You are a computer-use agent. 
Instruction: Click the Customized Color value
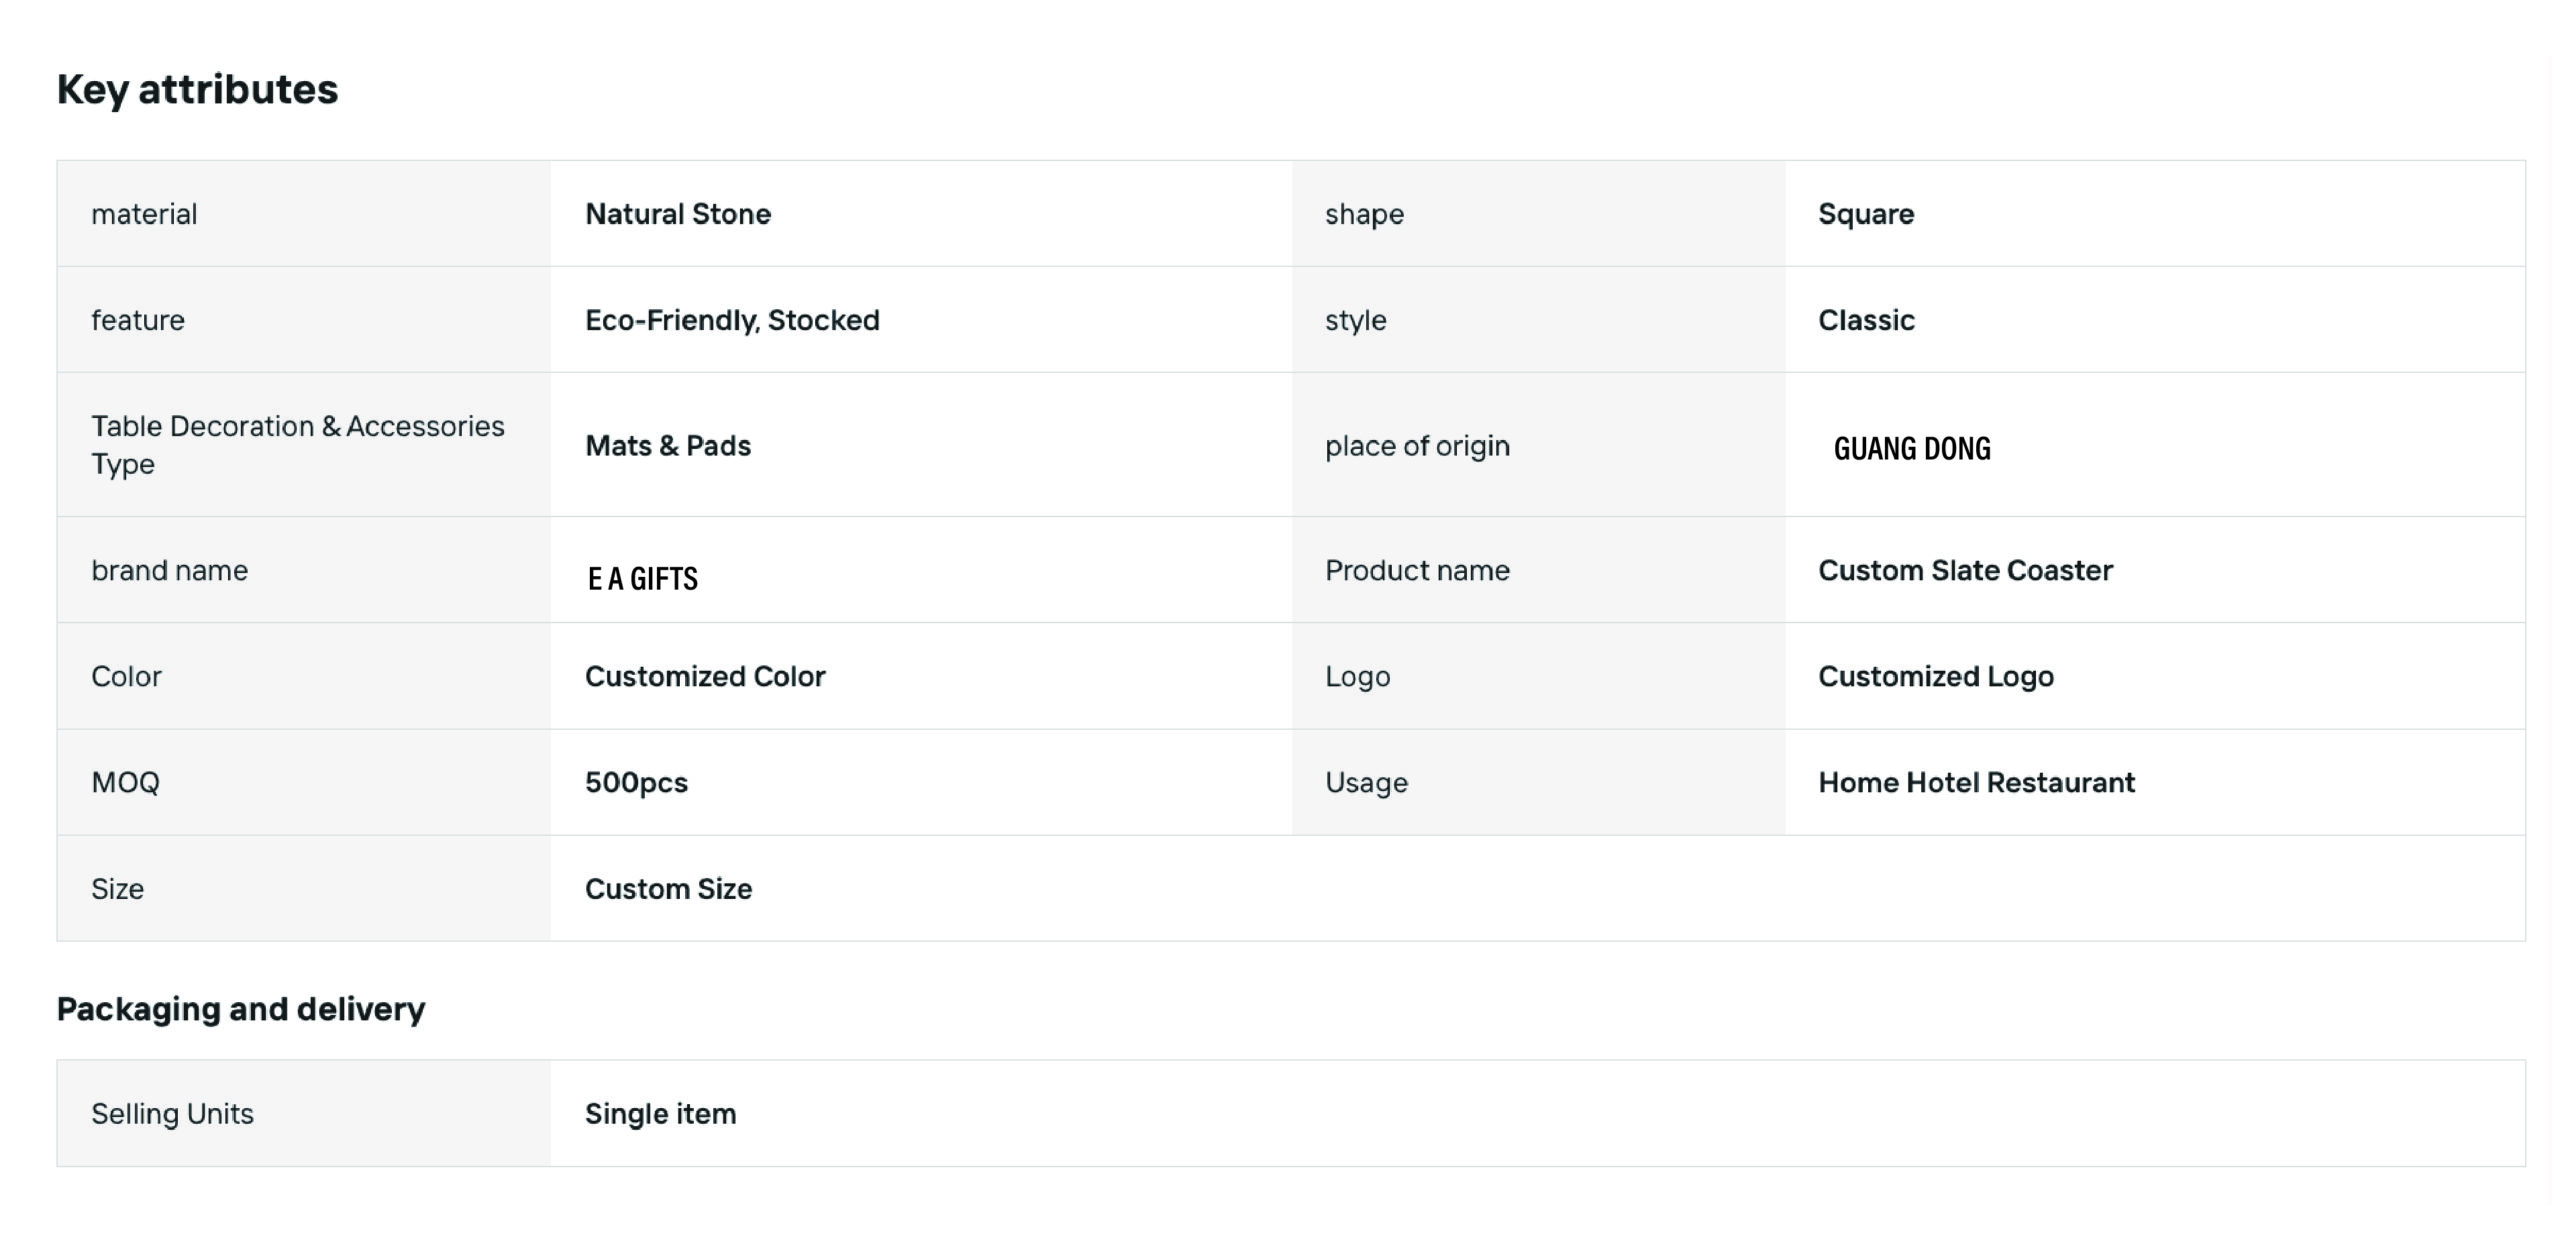pyautogui.click(x=705, y=677)
